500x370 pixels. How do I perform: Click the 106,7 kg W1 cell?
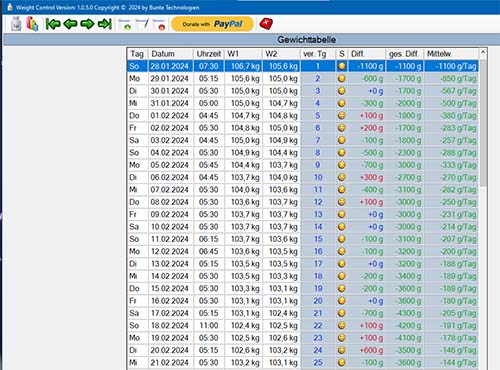point(243,66)
